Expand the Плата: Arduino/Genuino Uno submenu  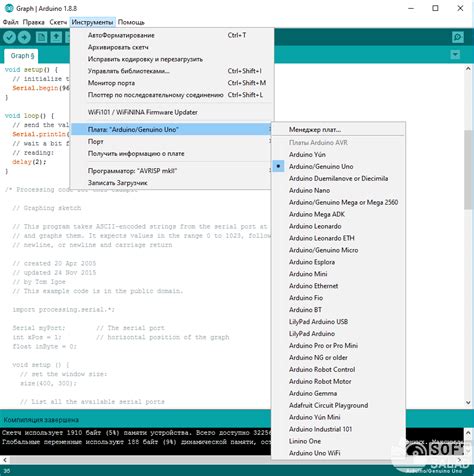[x=172, y=130]
